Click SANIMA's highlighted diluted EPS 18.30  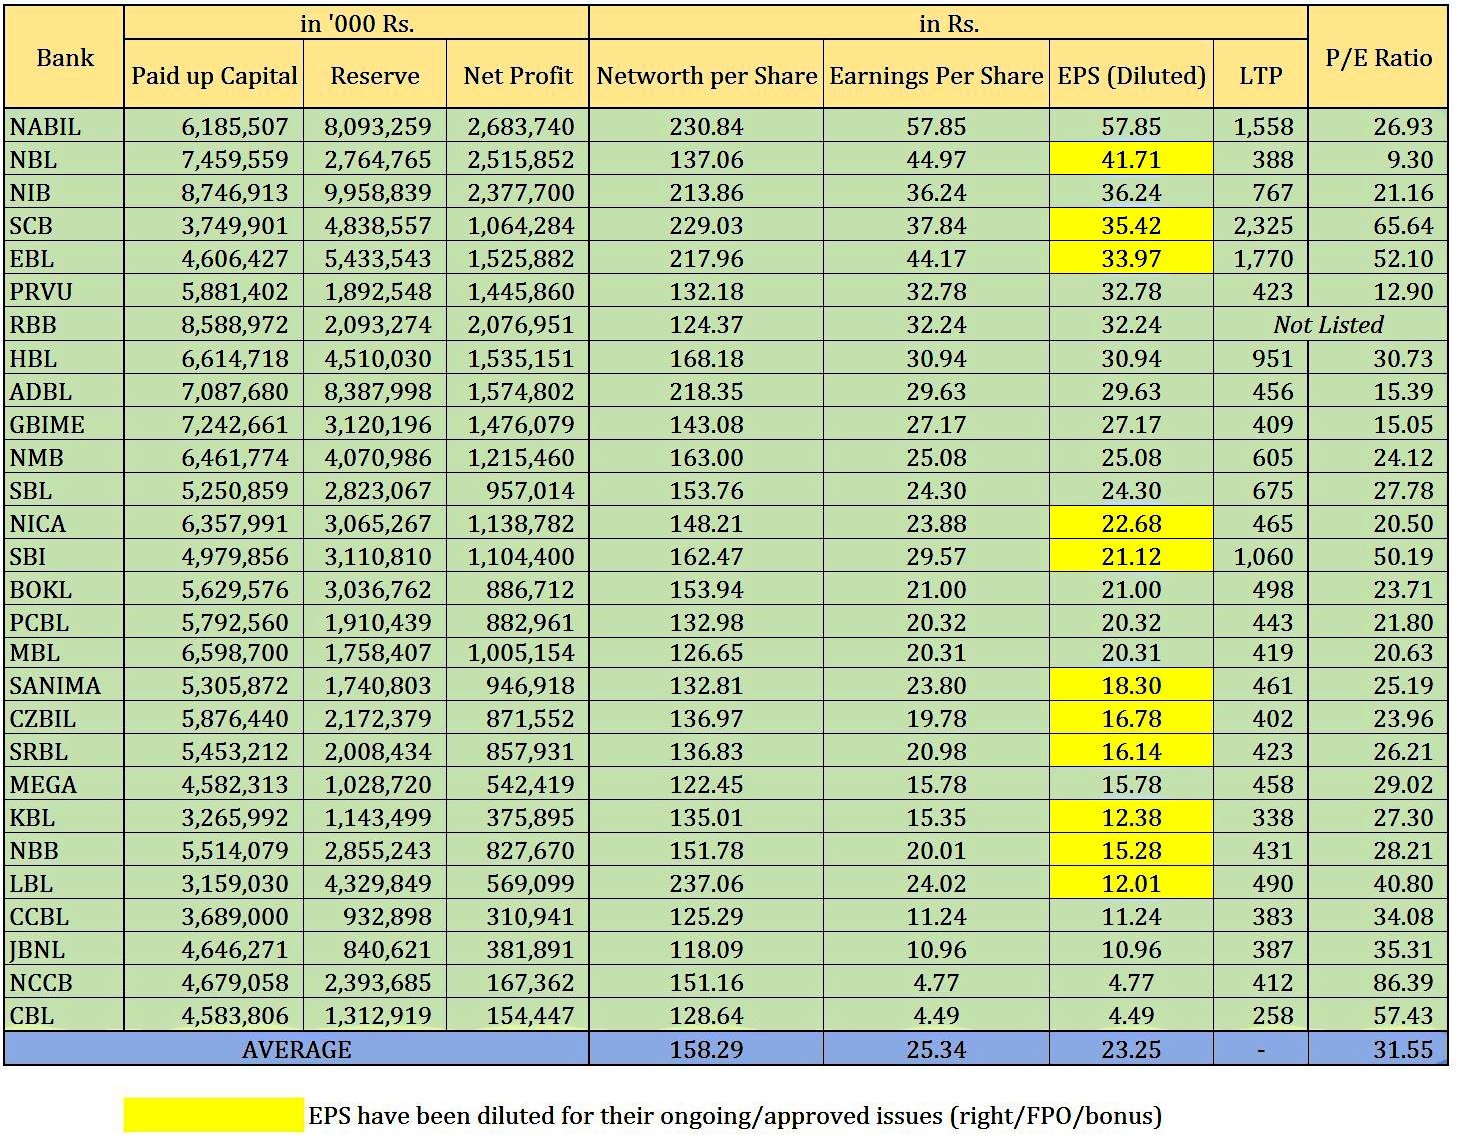point(1131,685)
